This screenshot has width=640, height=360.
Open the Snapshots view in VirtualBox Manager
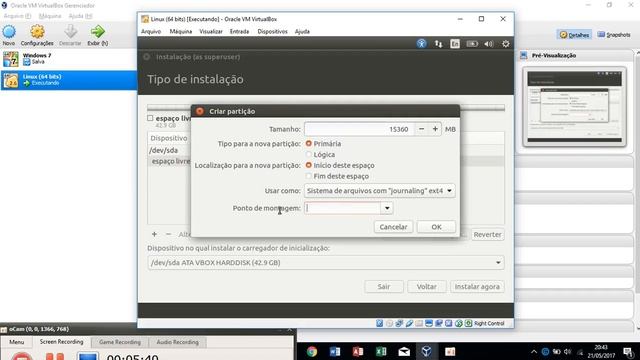coord(614,35)
